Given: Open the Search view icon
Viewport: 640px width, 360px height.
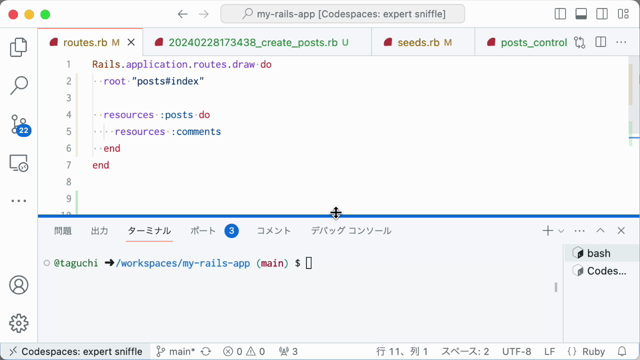Looking at the screenshot, I should tap(19, 85).
